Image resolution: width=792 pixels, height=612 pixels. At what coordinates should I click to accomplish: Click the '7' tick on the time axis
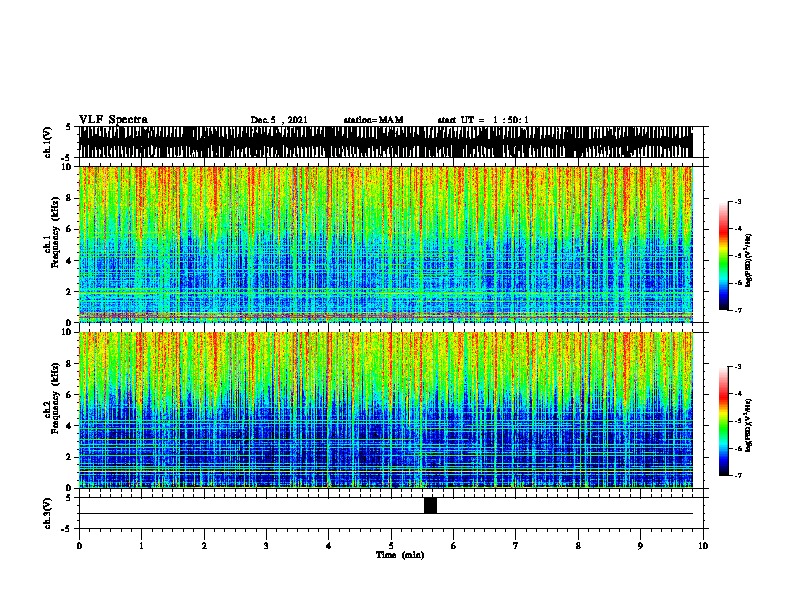tap(516, 546)
